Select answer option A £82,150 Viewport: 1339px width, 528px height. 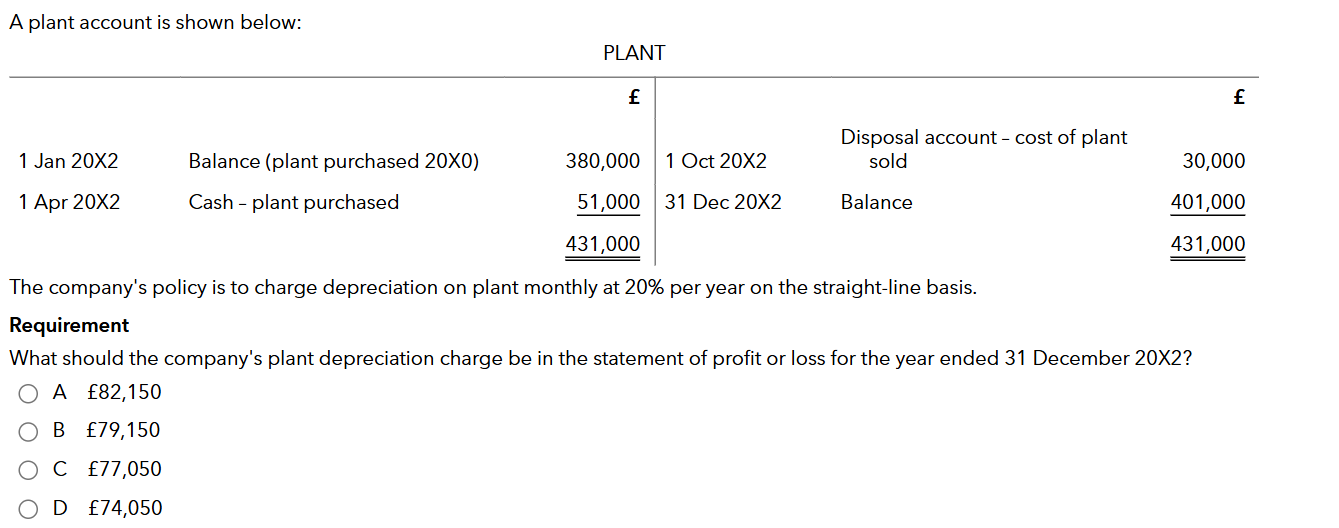click(28, 393)
